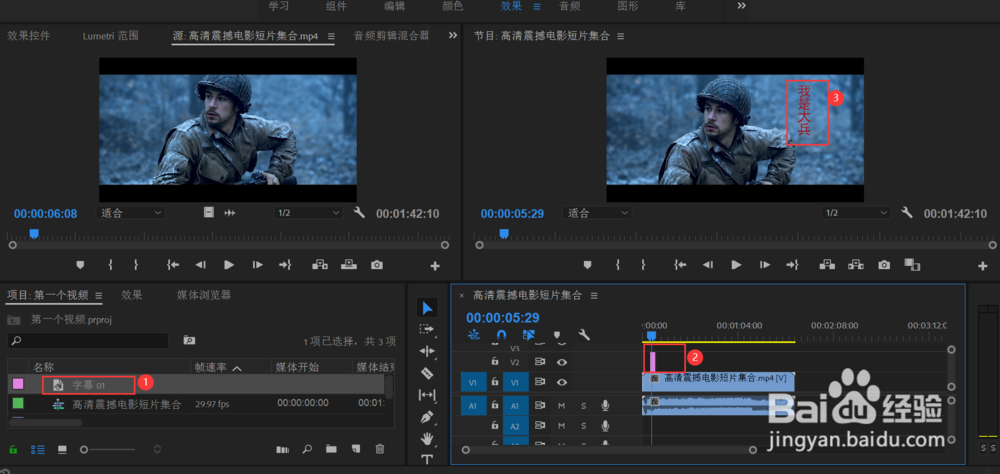Viewport: 1000px width, 474px height.
Task: Mute track A1
Action: click(562, 406)
